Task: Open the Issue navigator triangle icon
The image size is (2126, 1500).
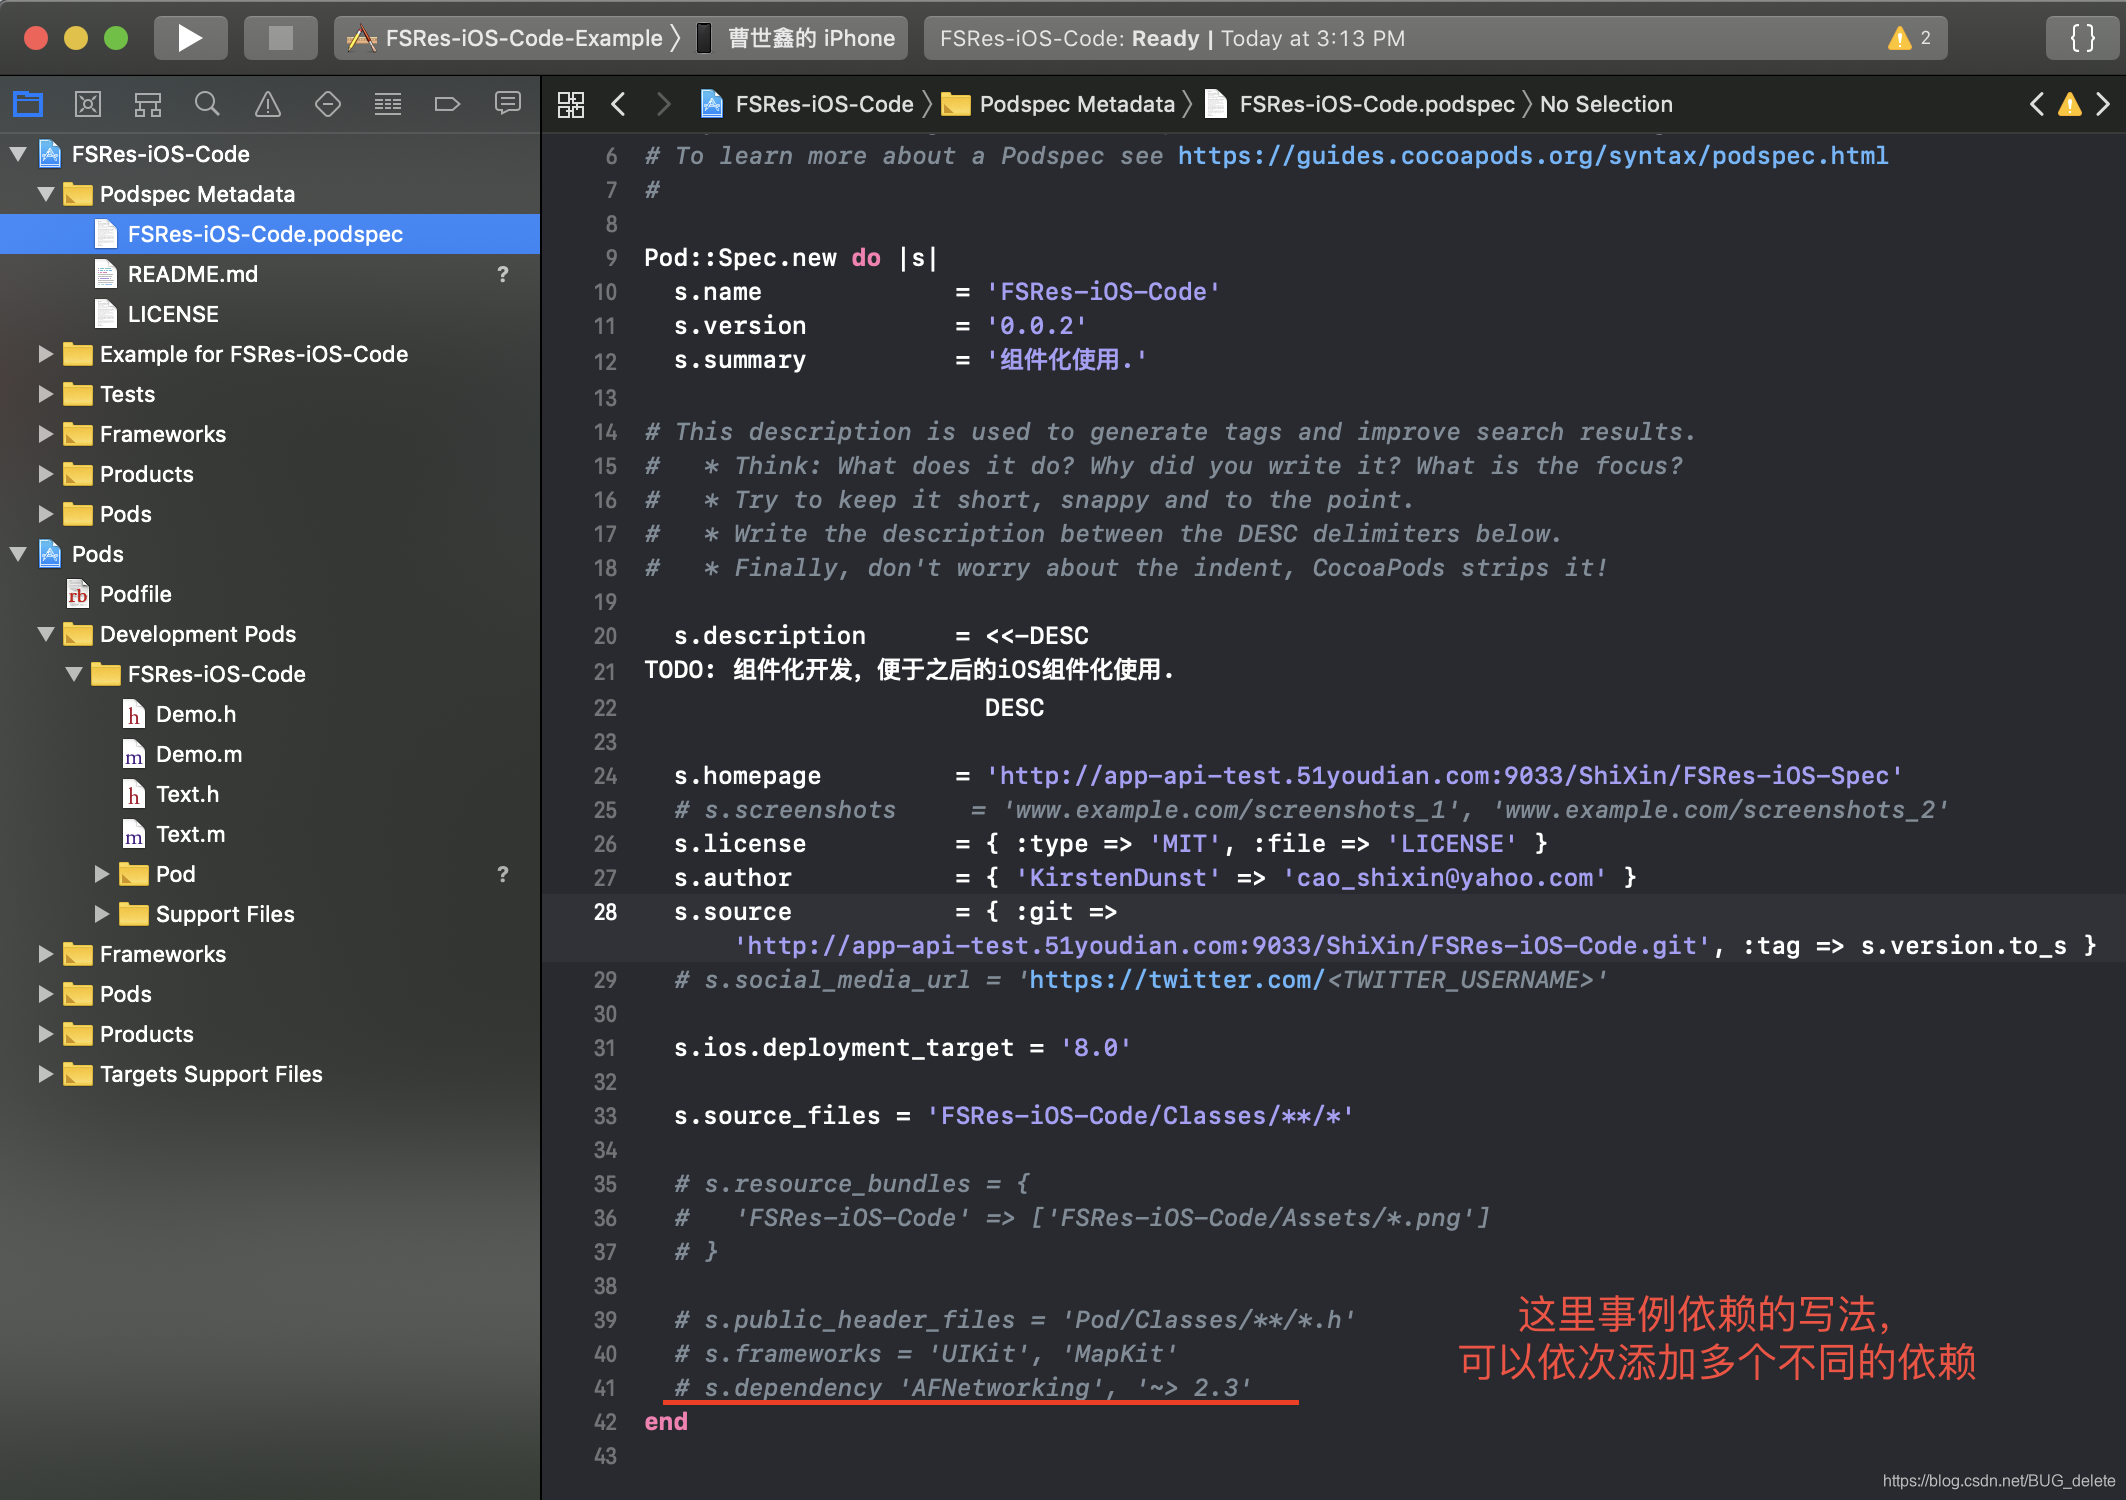Action: (268, 103)
